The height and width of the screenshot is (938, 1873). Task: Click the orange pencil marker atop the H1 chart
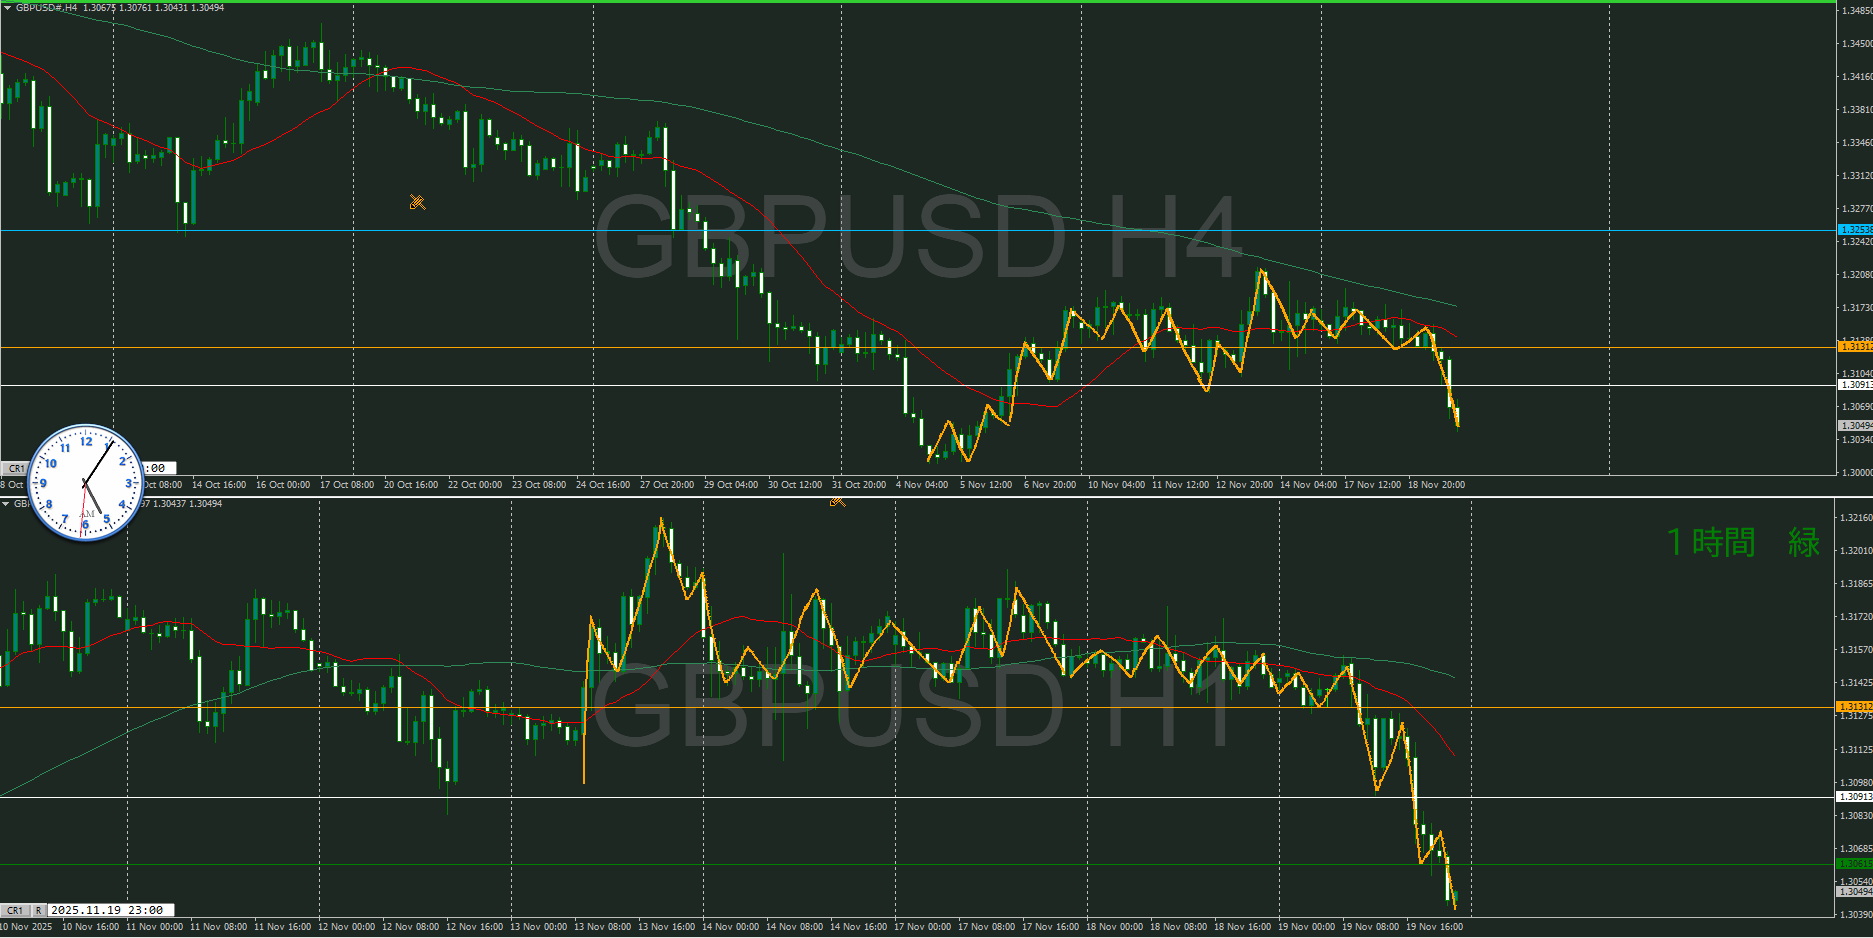coord(837,501)
